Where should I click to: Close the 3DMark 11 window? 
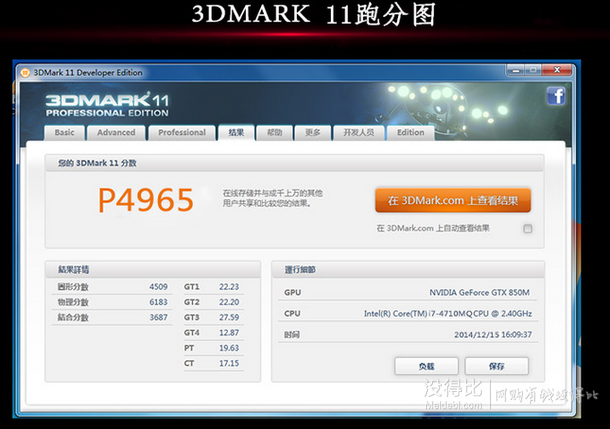point(557,70)
